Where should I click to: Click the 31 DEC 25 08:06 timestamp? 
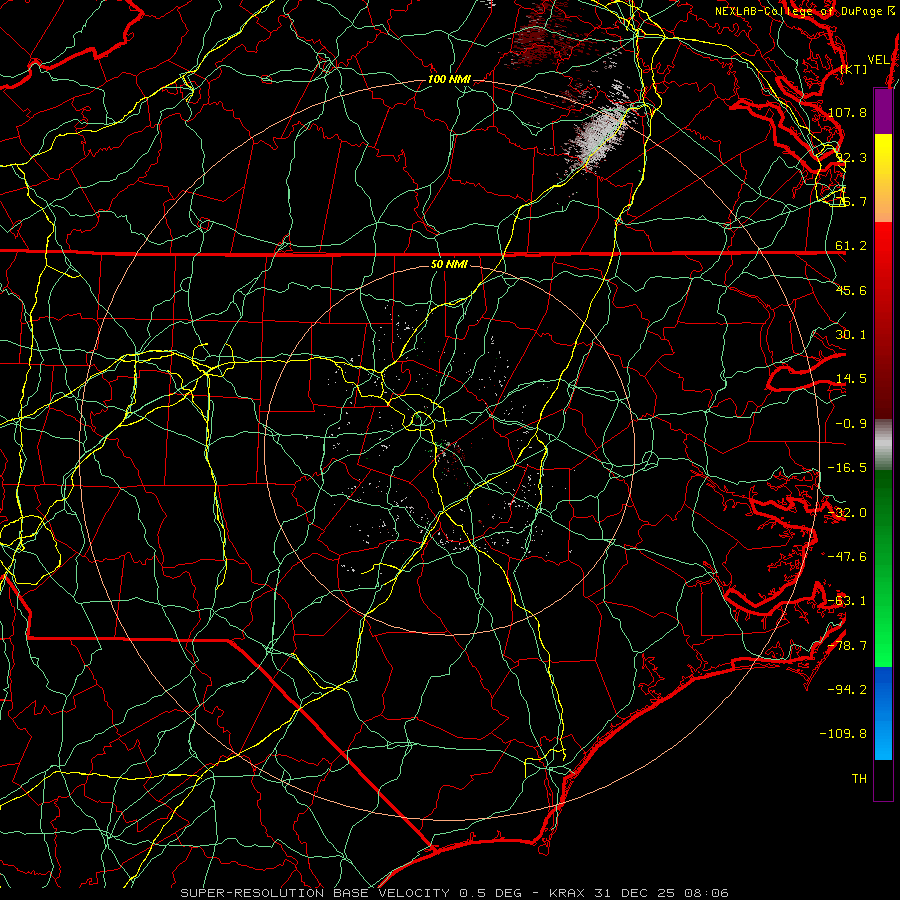pos(662,893)
